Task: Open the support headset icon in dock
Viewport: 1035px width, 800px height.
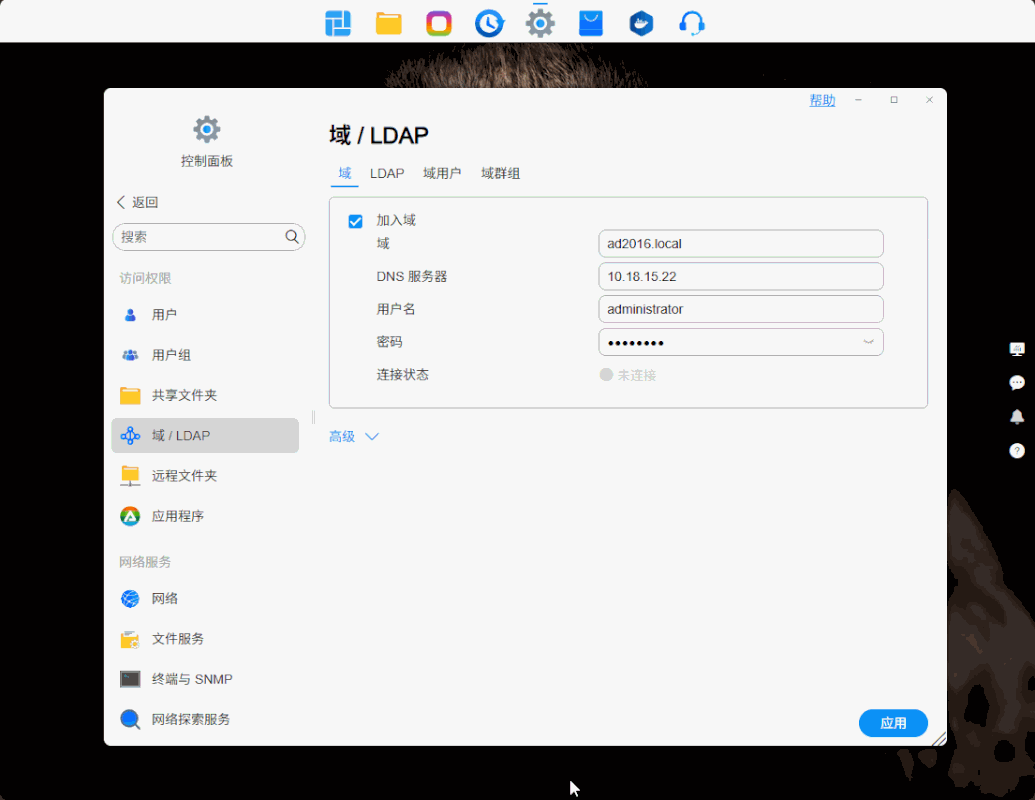Action: point(692,24)
